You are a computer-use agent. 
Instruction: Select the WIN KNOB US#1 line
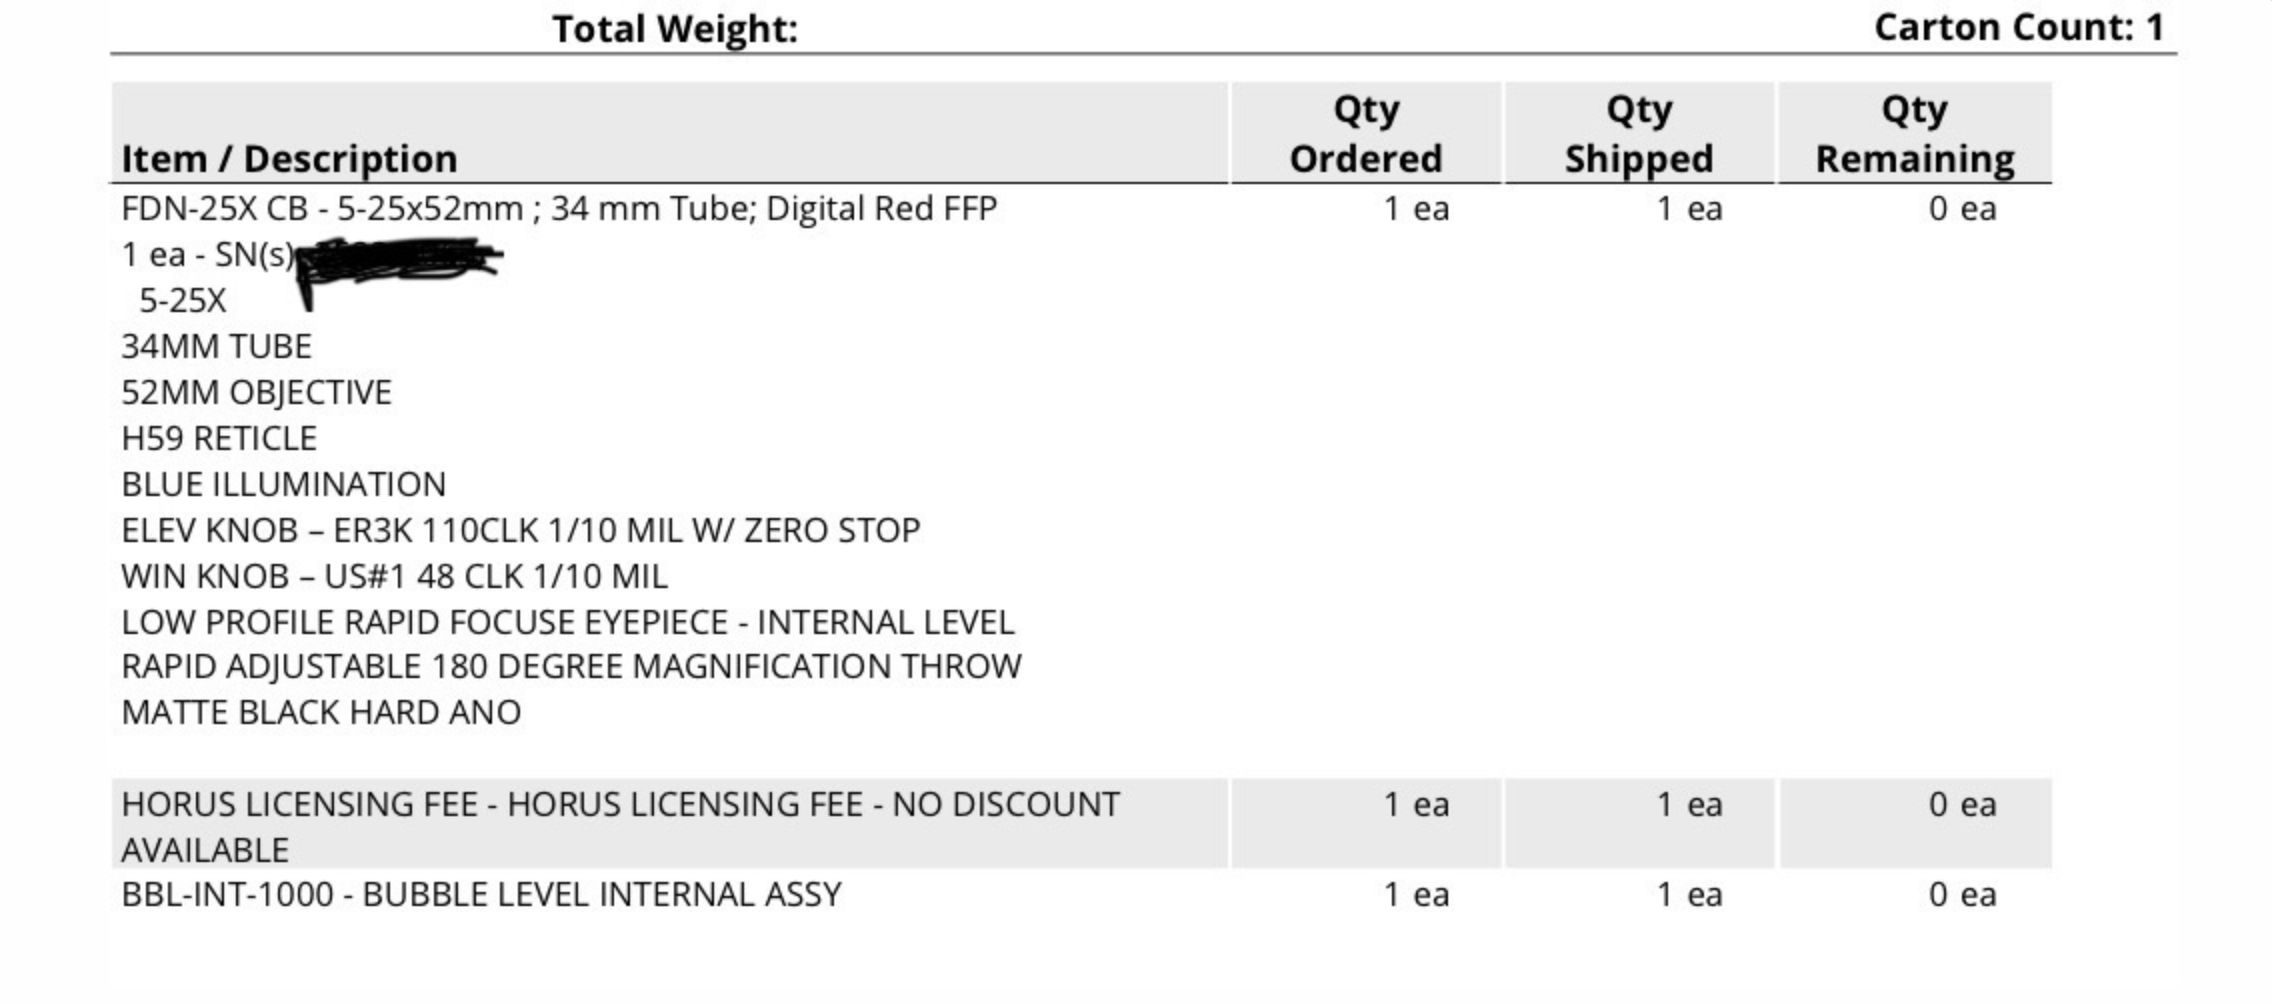pyautogui.click(x=394, y=576)
